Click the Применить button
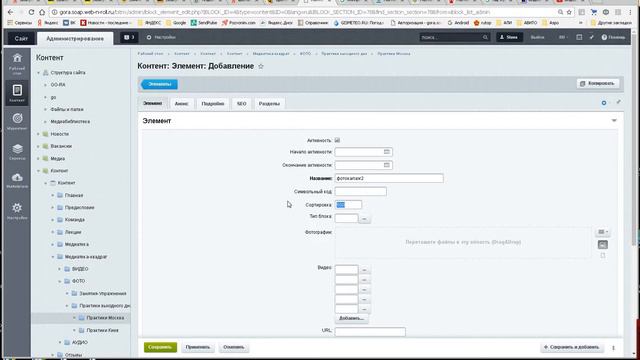Screen dimensions: 640x360 point(198,347)
